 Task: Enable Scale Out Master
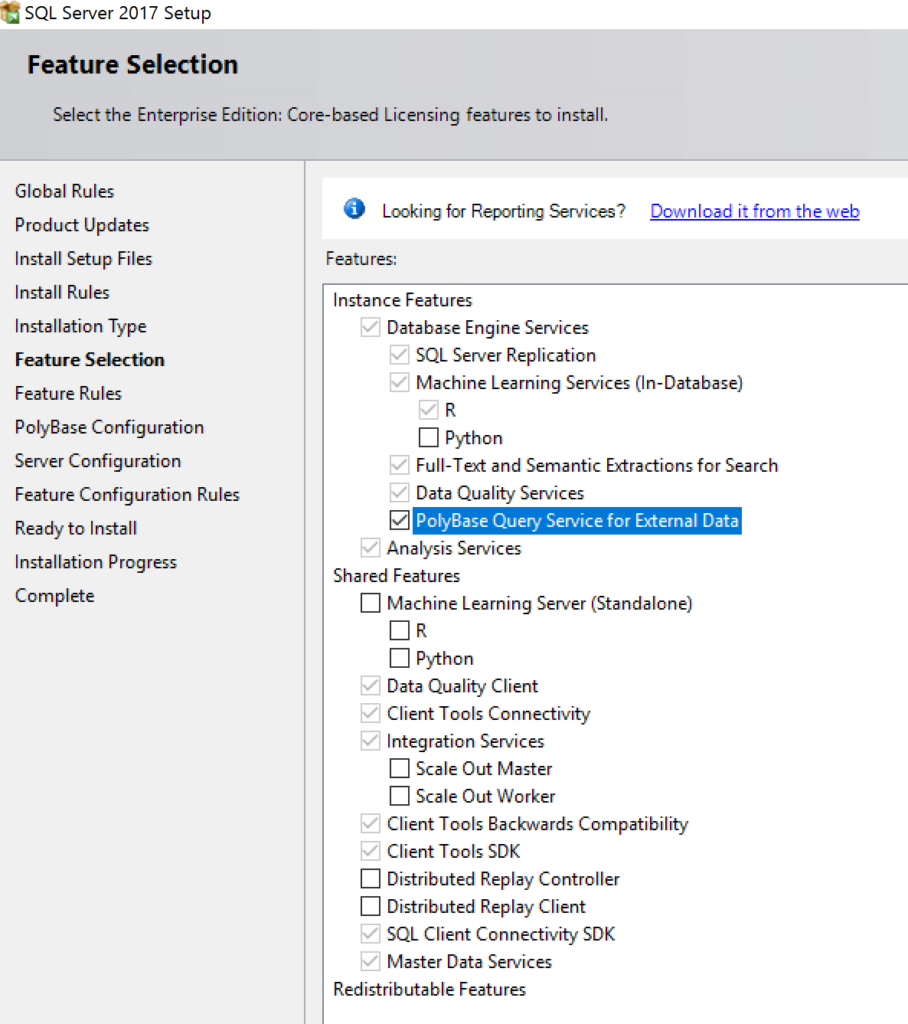click(399, 768)
